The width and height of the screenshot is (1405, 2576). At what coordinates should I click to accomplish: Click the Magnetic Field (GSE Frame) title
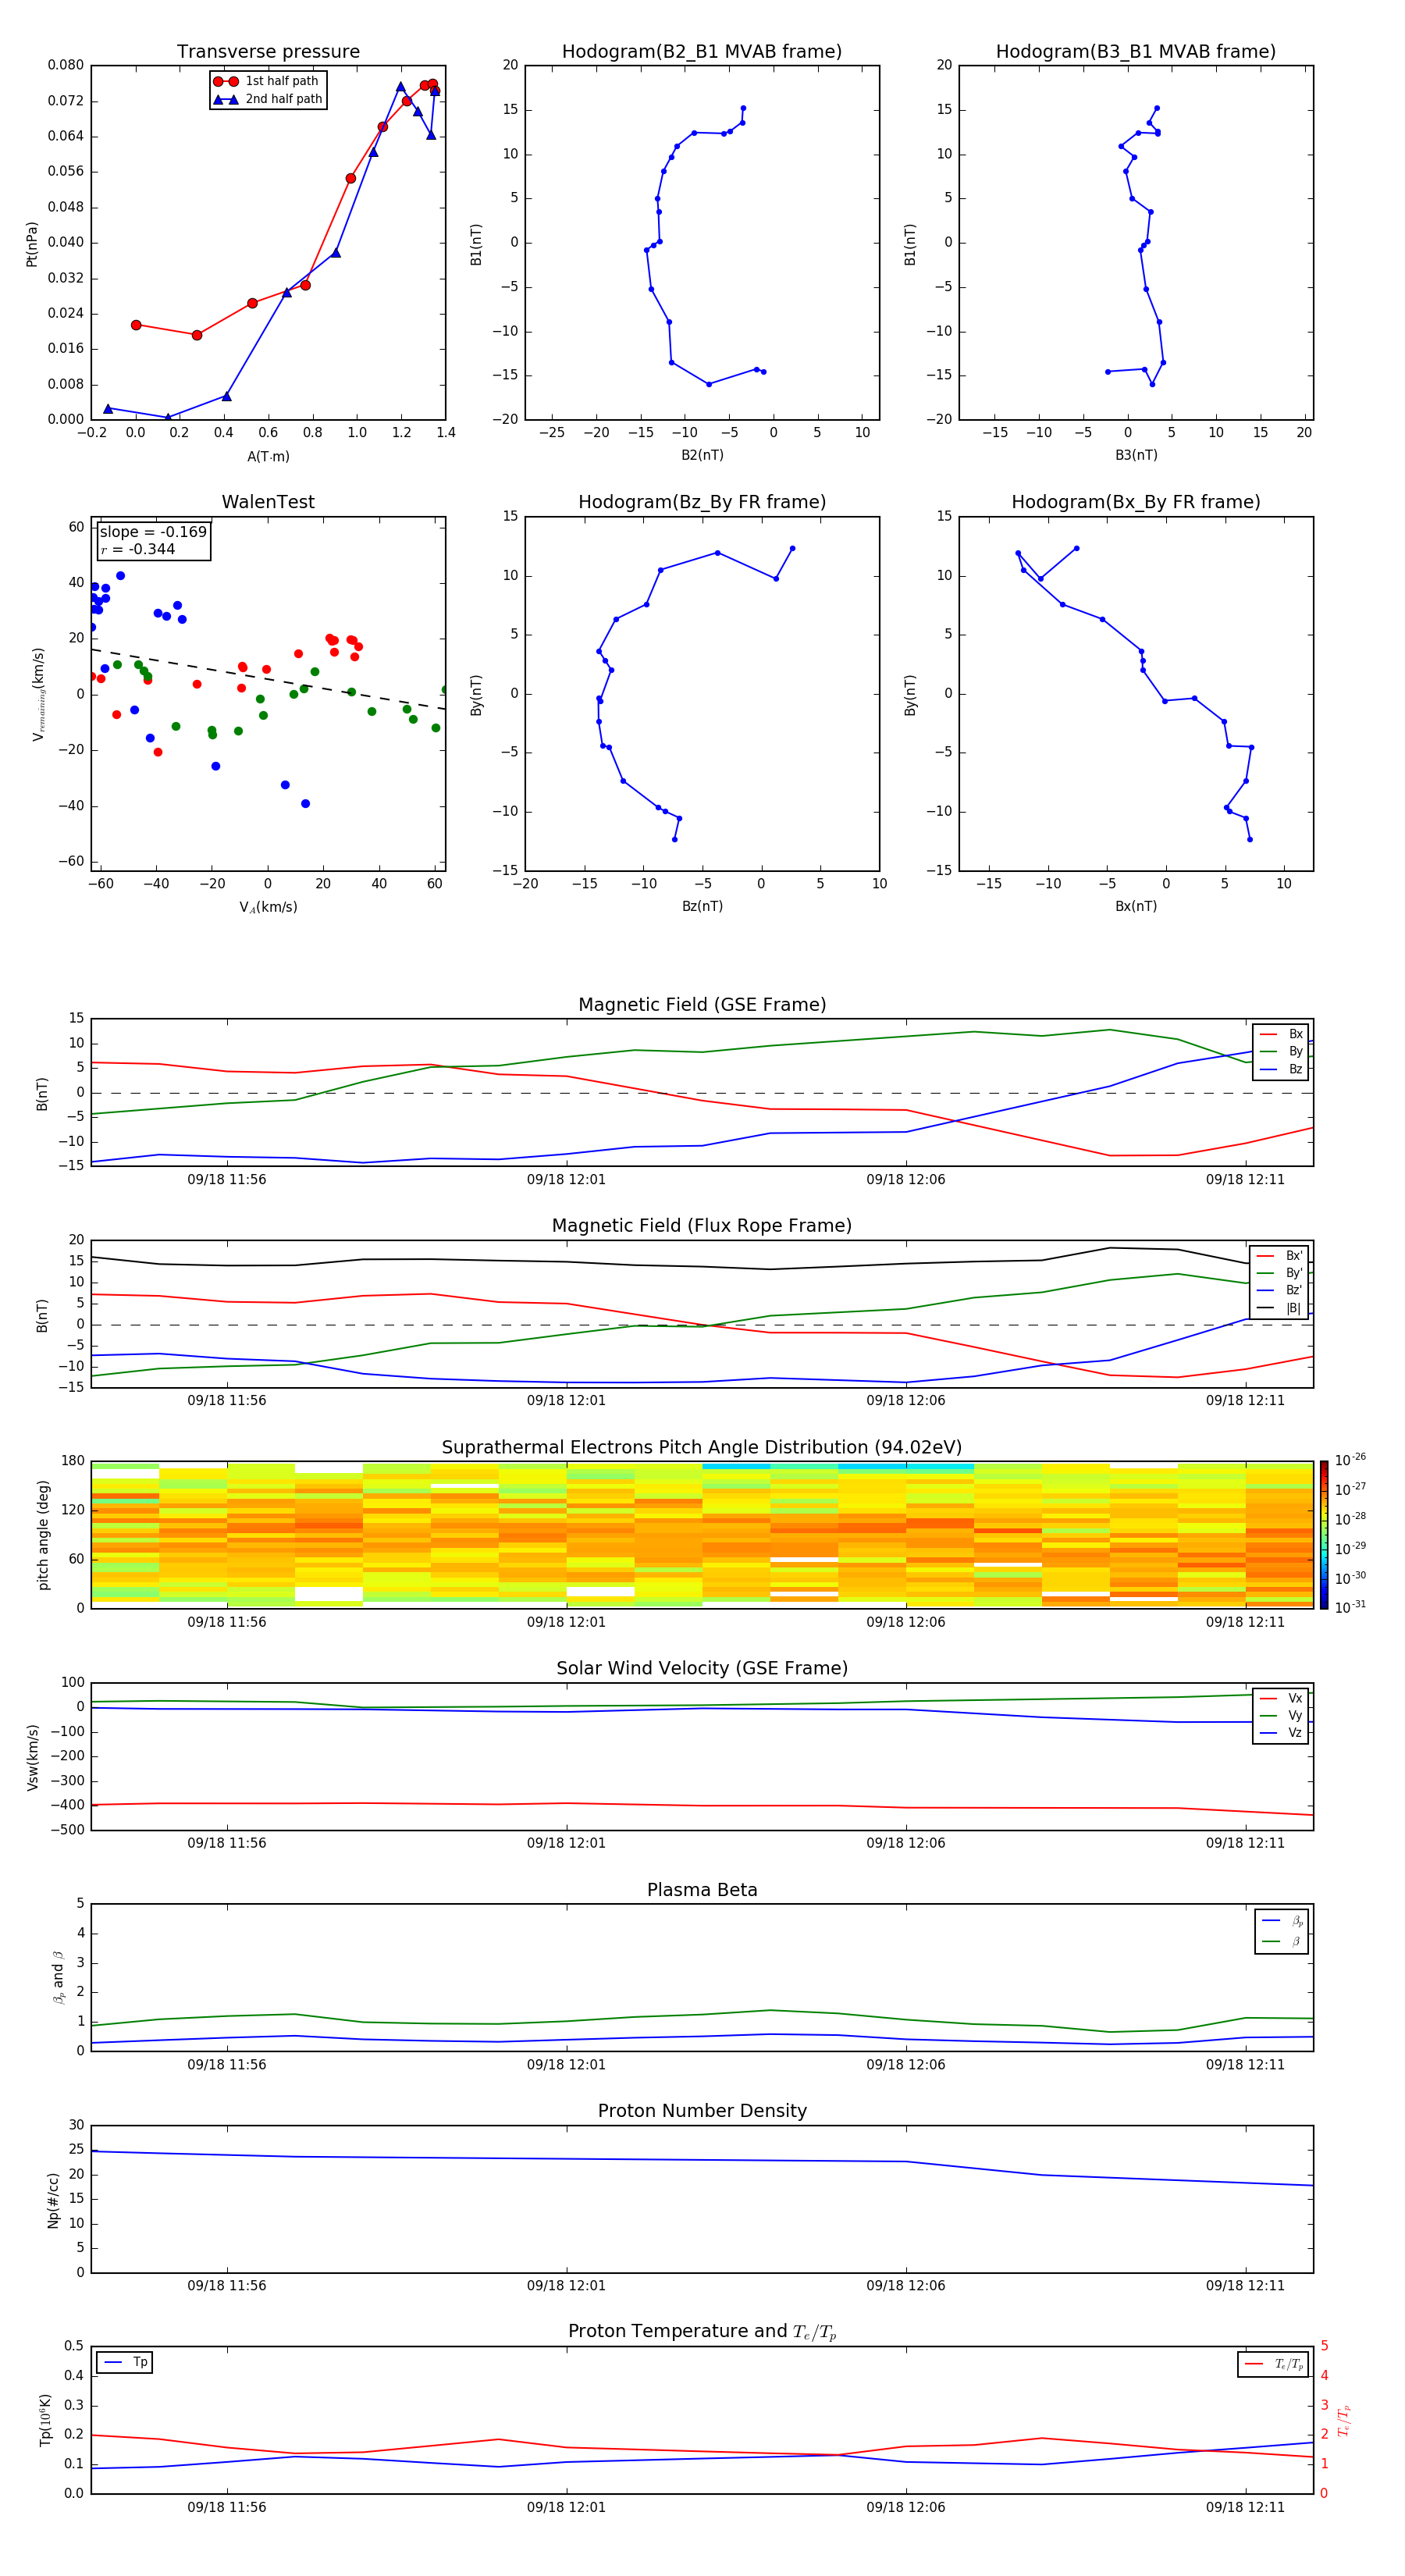tap(702, 1005)
